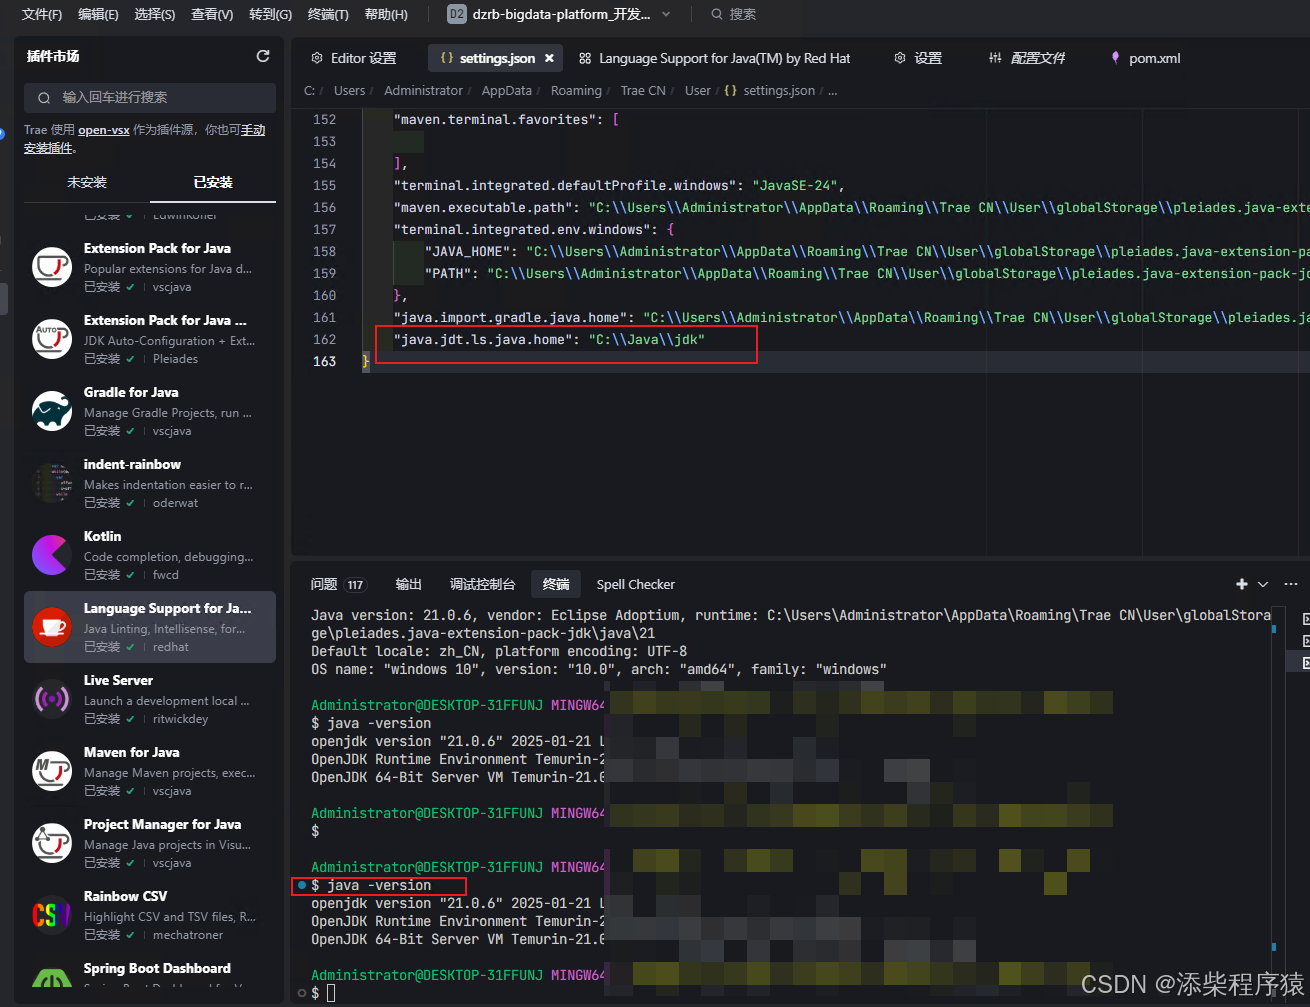Viewport: 1310px width, 1007px height.
Task: Open the 终端(T) menu
Action: tap(328, 14)
